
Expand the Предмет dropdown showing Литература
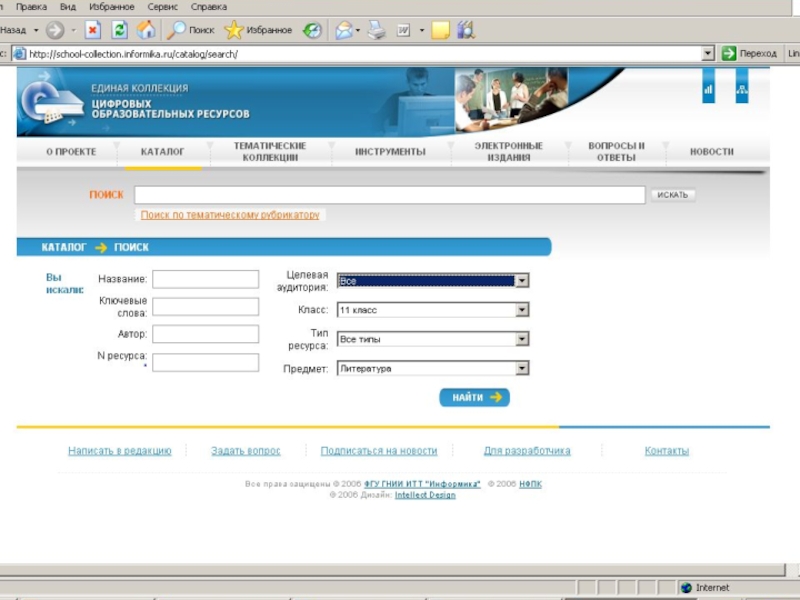[521, 368]
